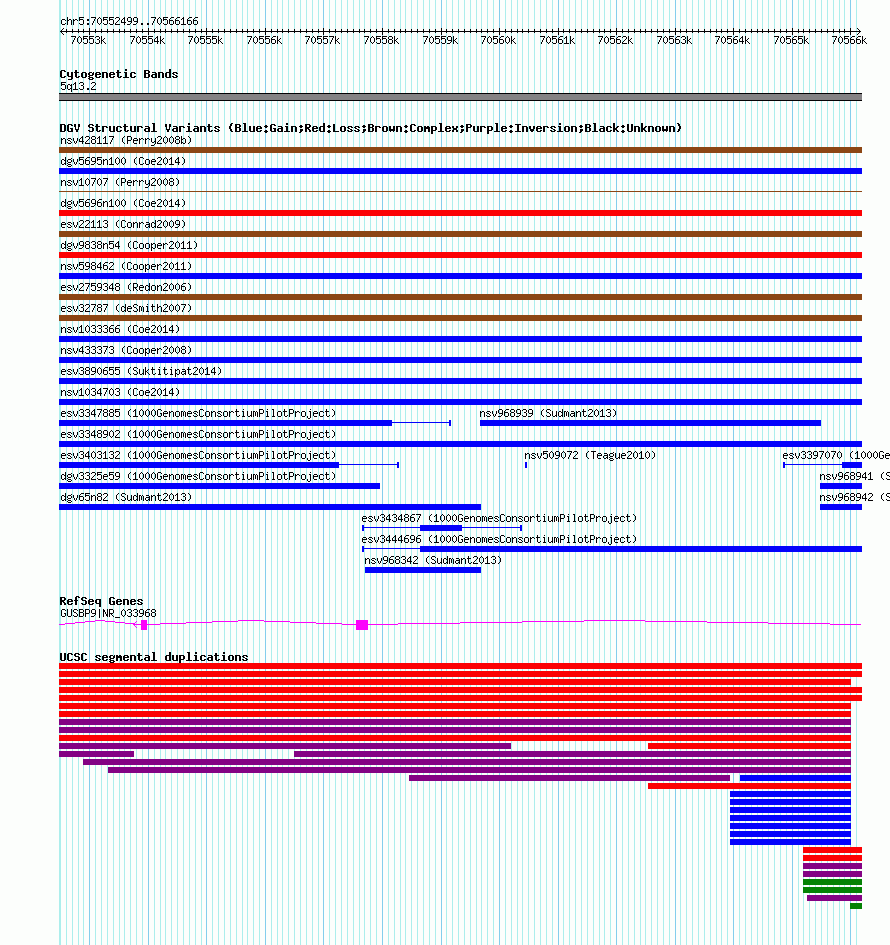This screenshot has width=890, height=945.
Task: Open the UCSC segmental duplications track title
Action: coord(154,657)
